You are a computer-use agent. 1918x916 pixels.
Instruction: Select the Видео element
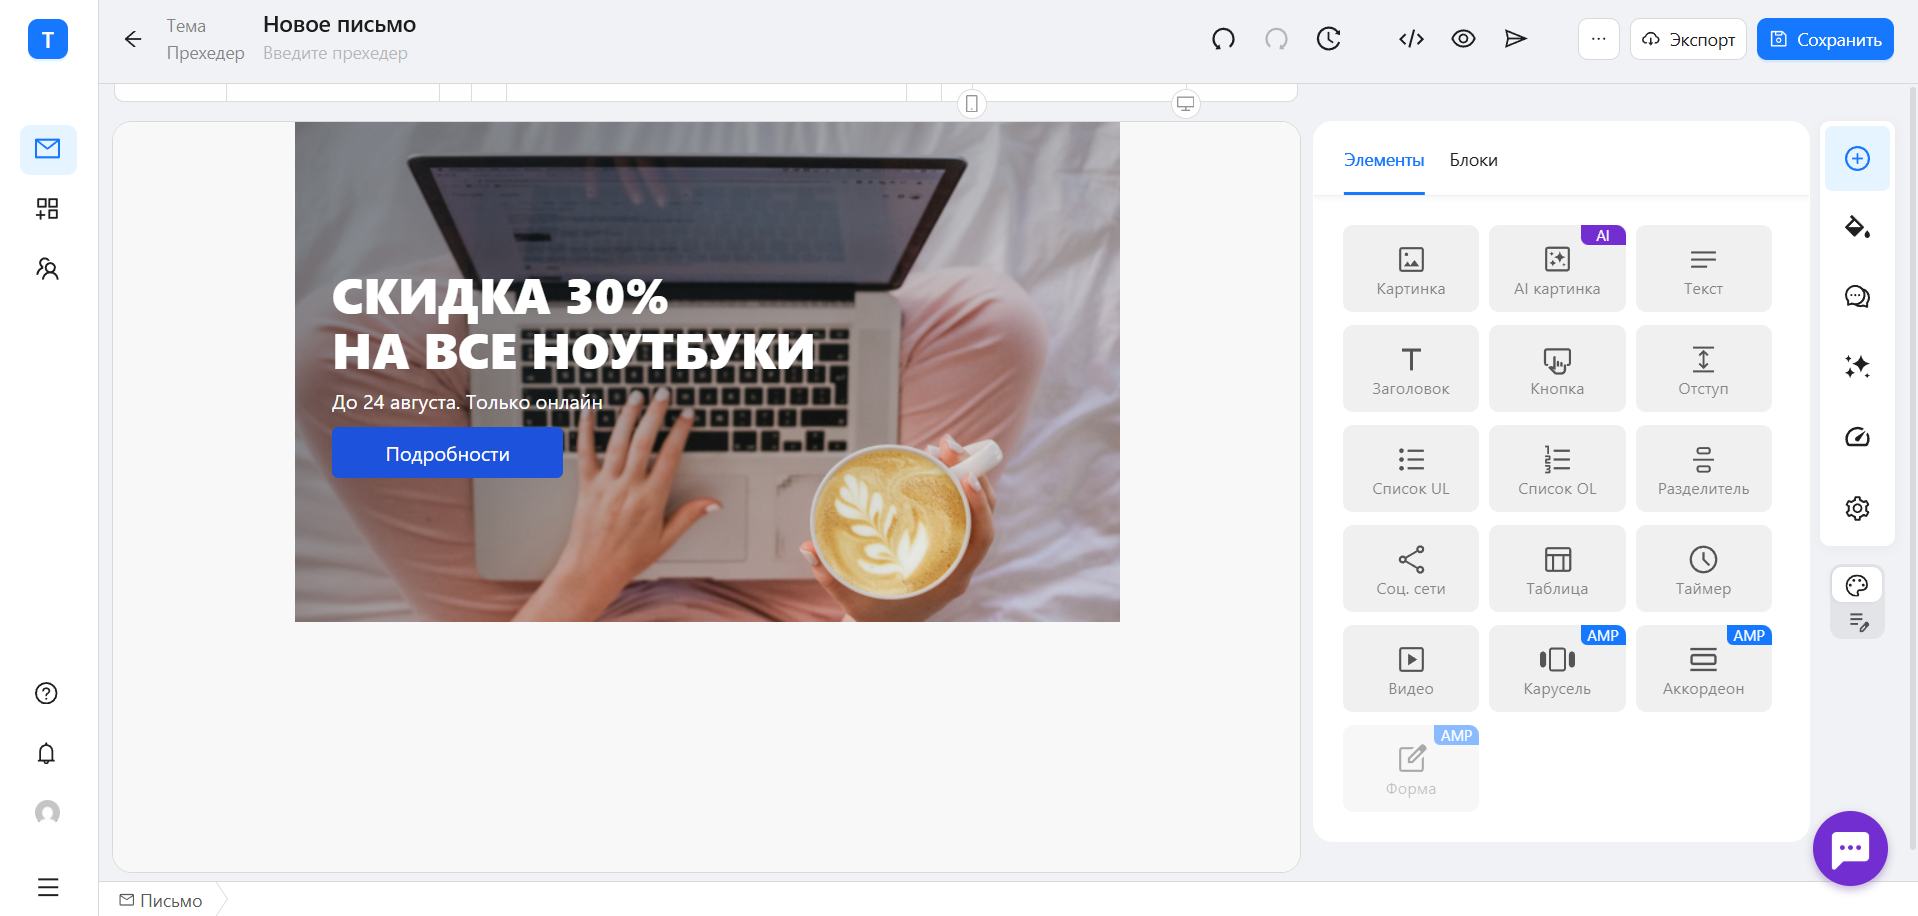click(x=1410, y=668)
